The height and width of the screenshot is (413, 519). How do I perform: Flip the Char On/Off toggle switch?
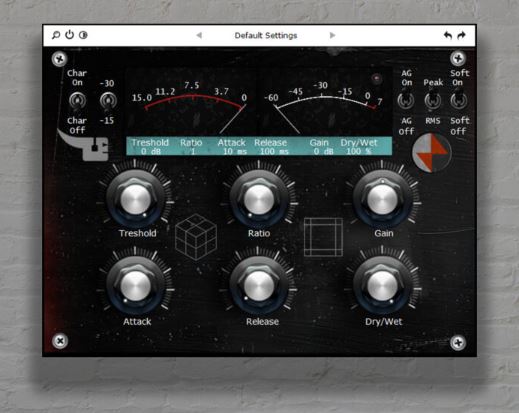click(77, 101)
